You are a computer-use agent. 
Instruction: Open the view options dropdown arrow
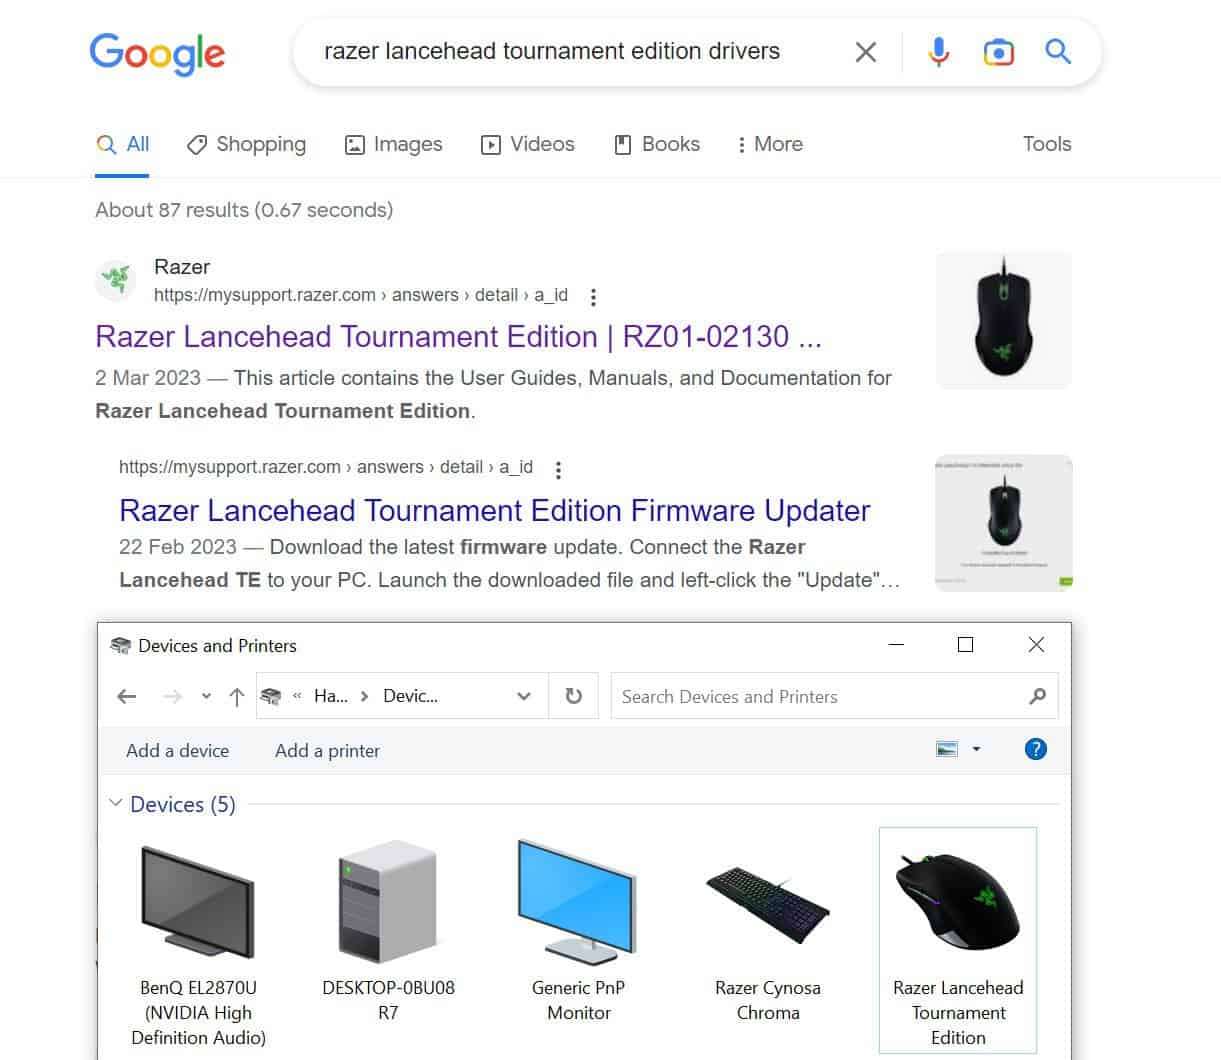click(977, 749)
